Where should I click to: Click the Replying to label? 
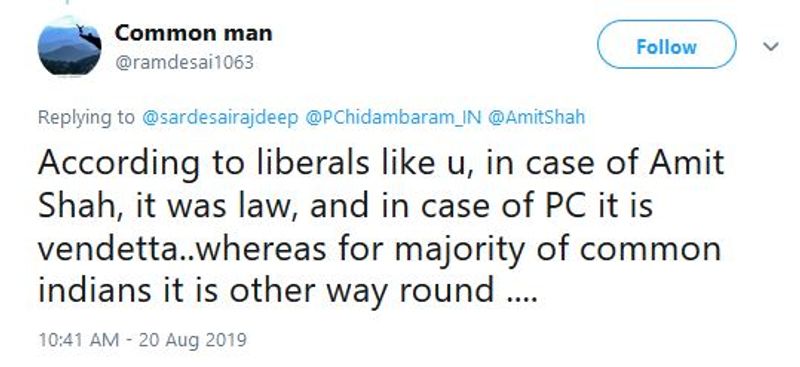(x=86, y=118)
